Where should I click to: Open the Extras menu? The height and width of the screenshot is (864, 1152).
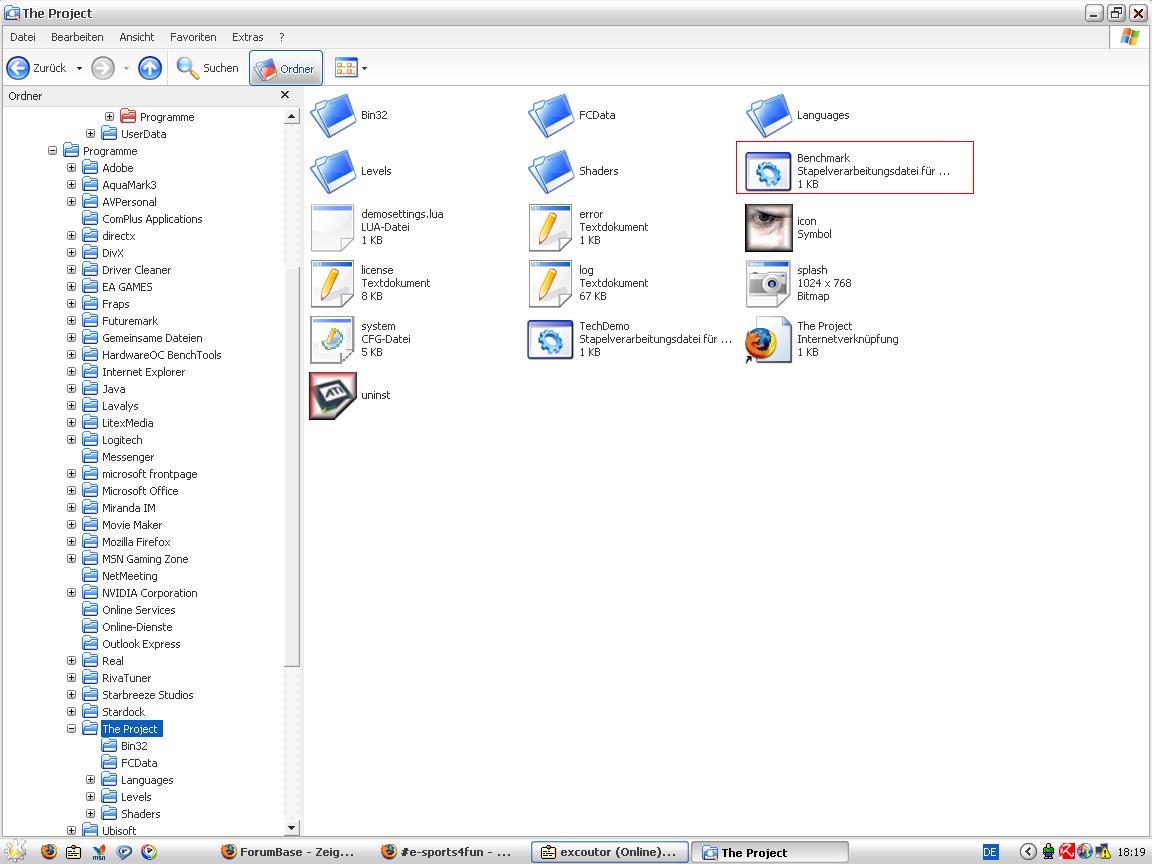pyautogui.click(x=248, y=37)
